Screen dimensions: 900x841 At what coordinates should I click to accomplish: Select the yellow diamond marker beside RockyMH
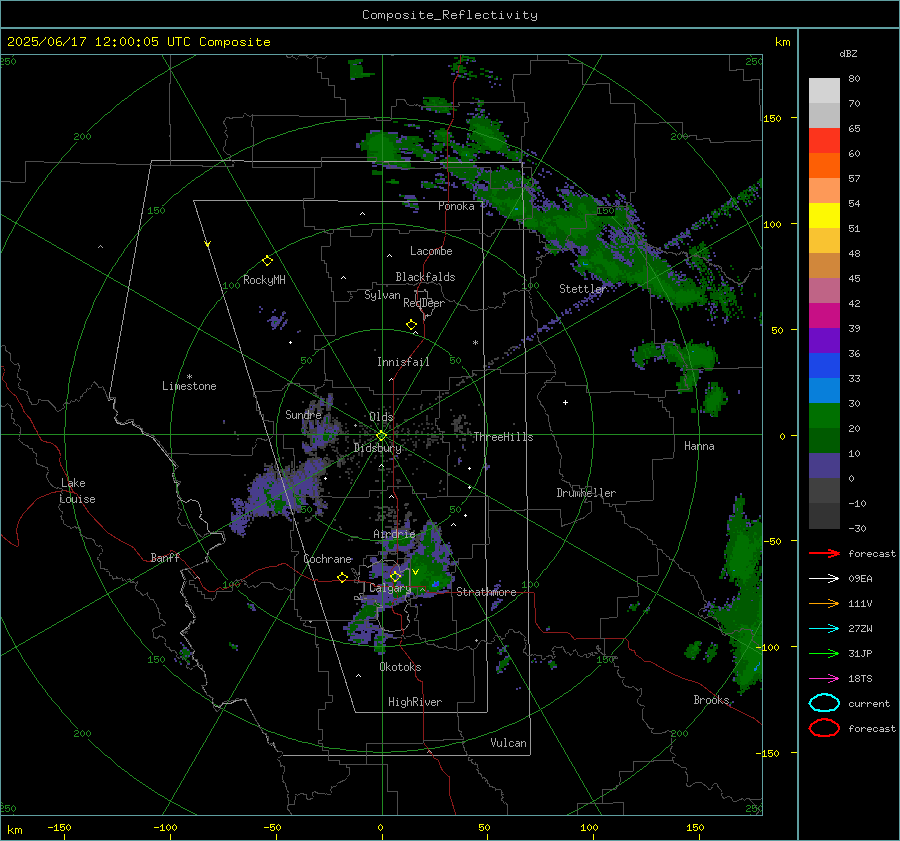tap(267, 261)
